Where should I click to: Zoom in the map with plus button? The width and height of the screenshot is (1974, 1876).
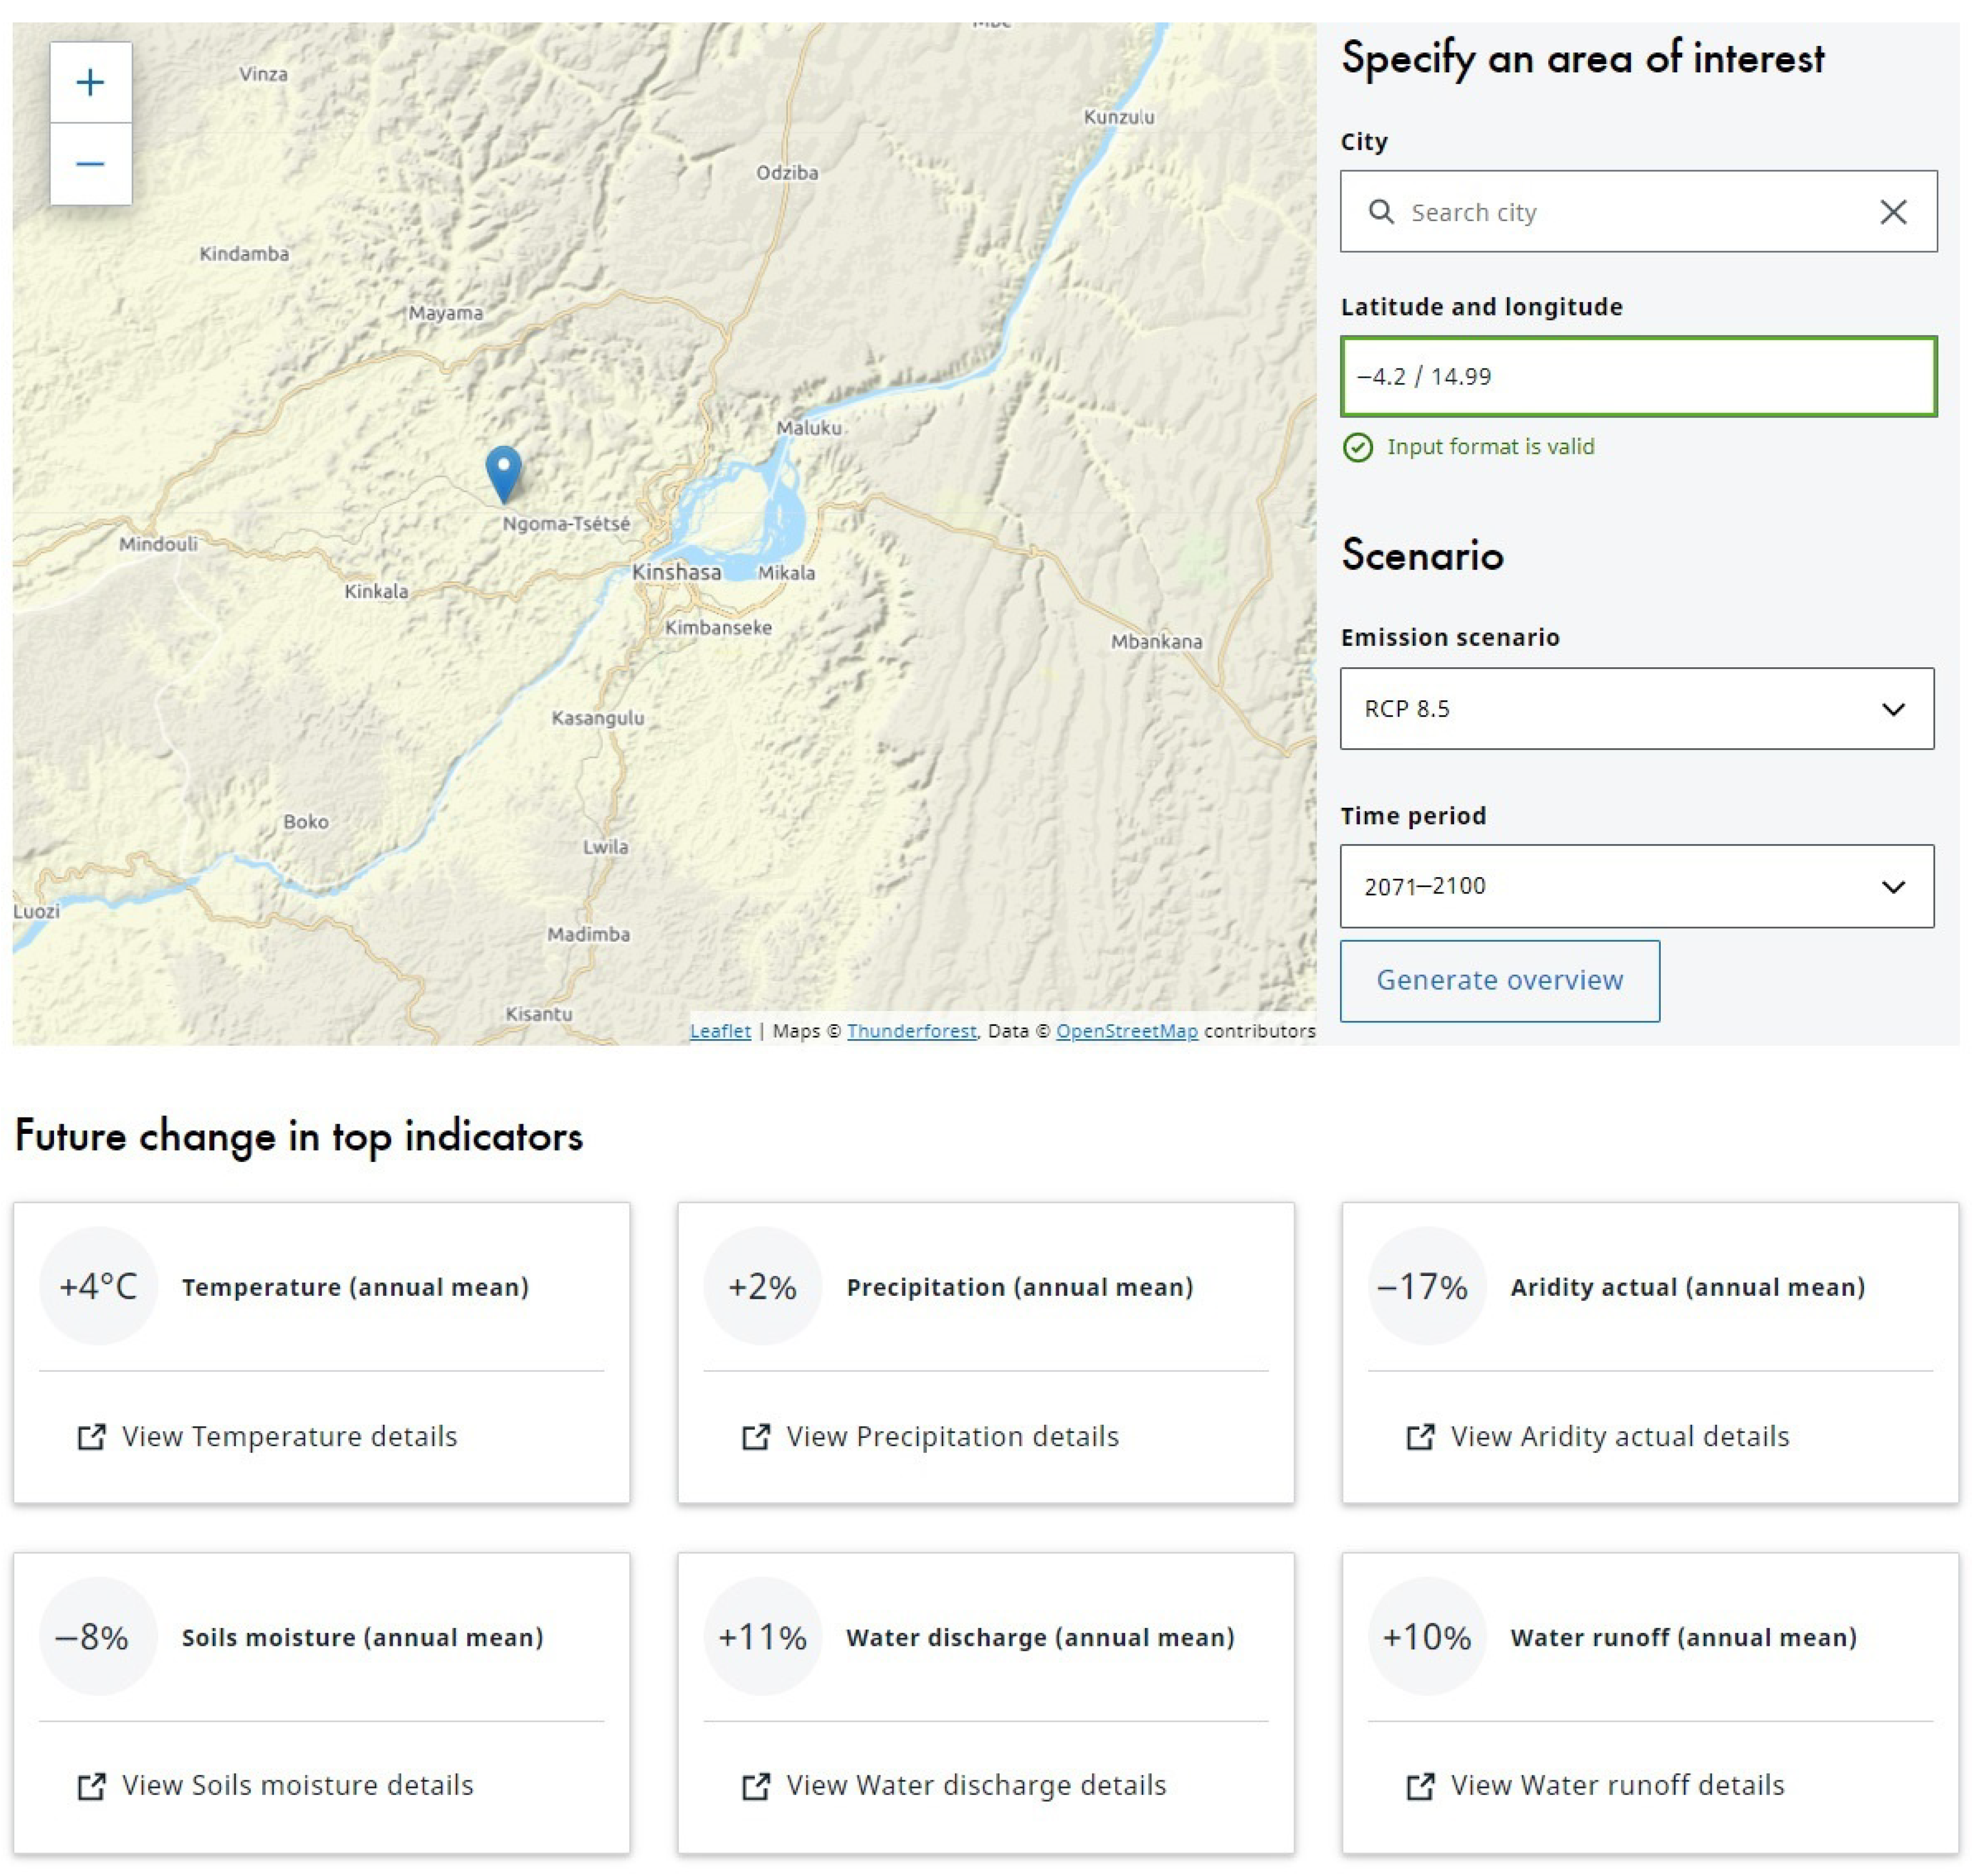pyautogui.click(x=90, y=82)
